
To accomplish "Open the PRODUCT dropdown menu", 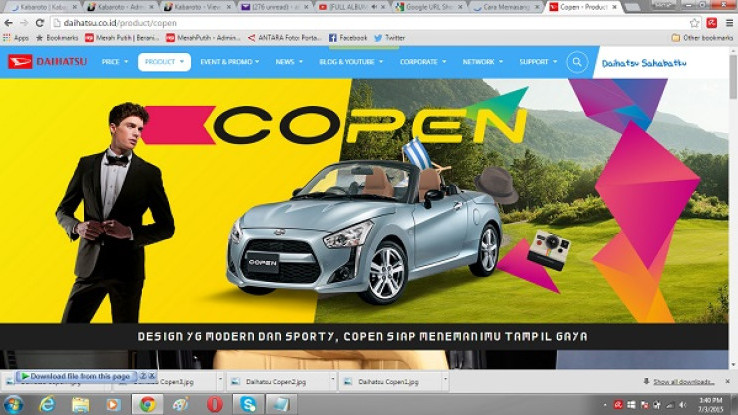I will (x=164, y=62).
